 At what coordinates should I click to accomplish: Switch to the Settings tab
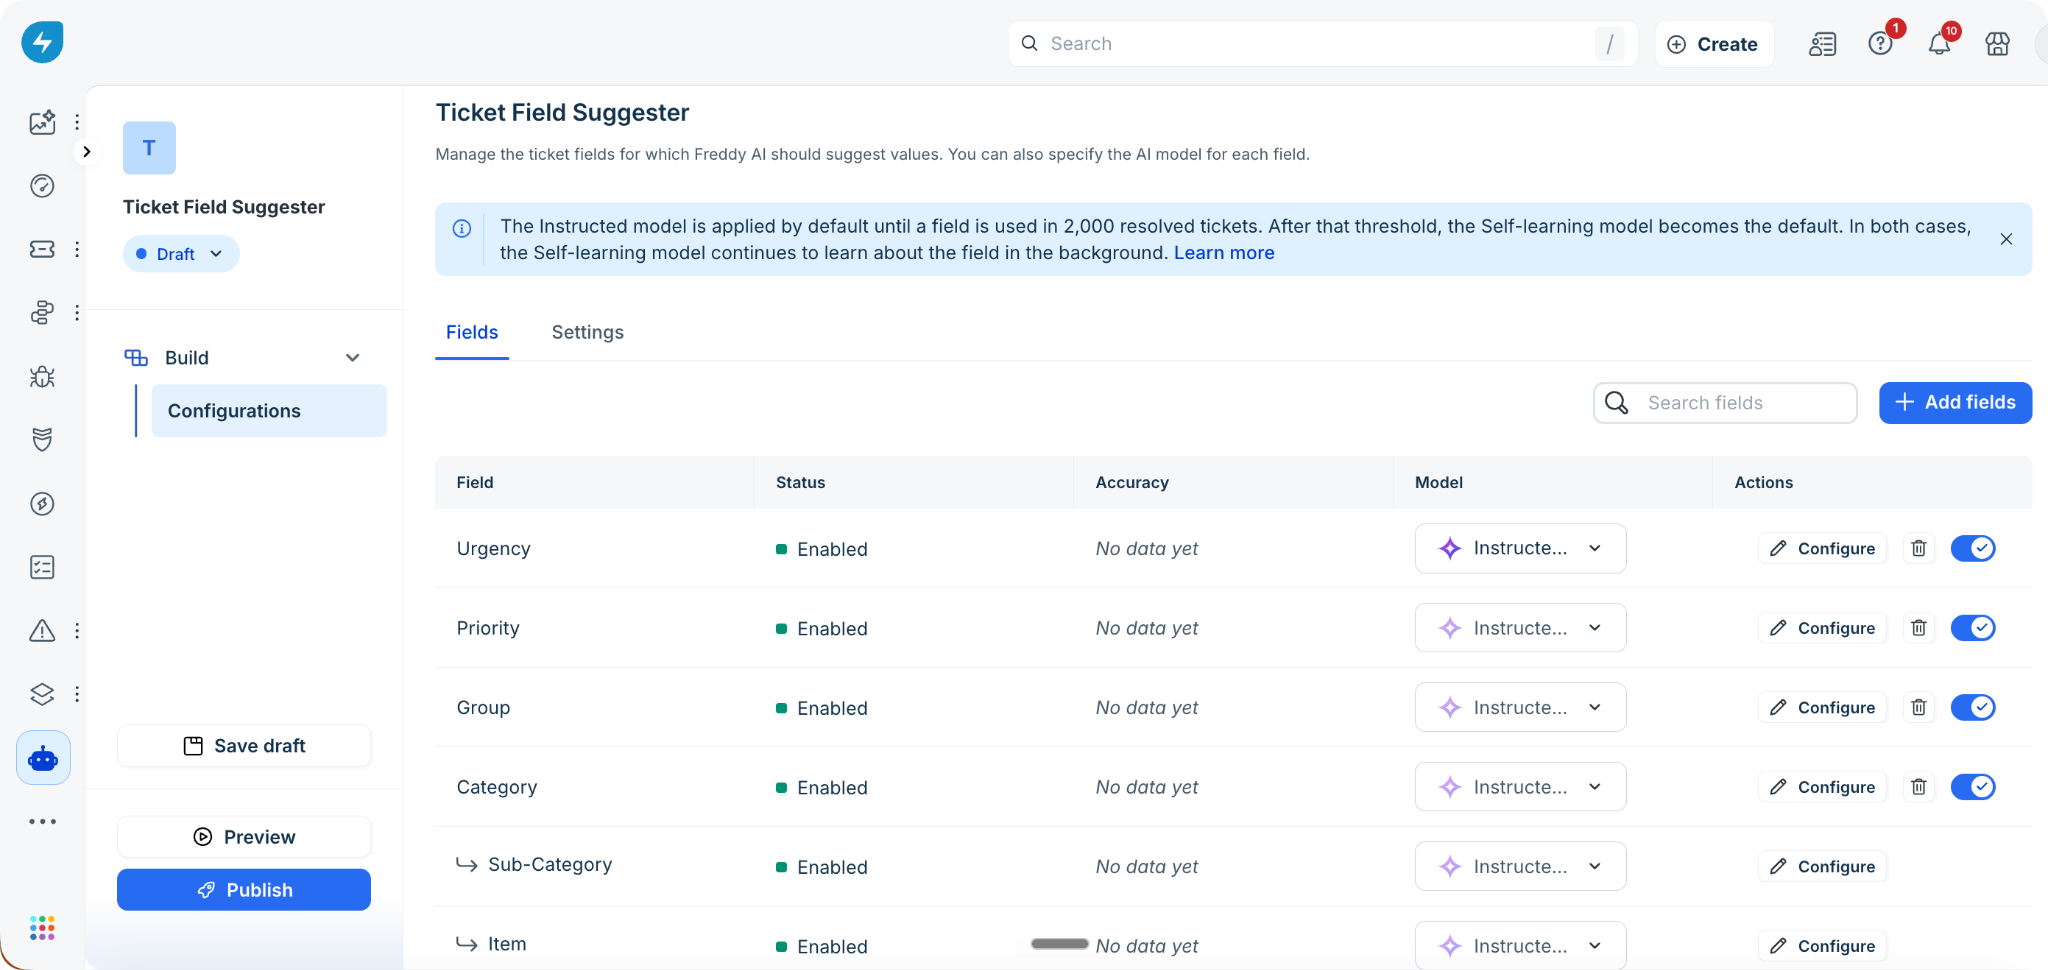tap(588, 332)
